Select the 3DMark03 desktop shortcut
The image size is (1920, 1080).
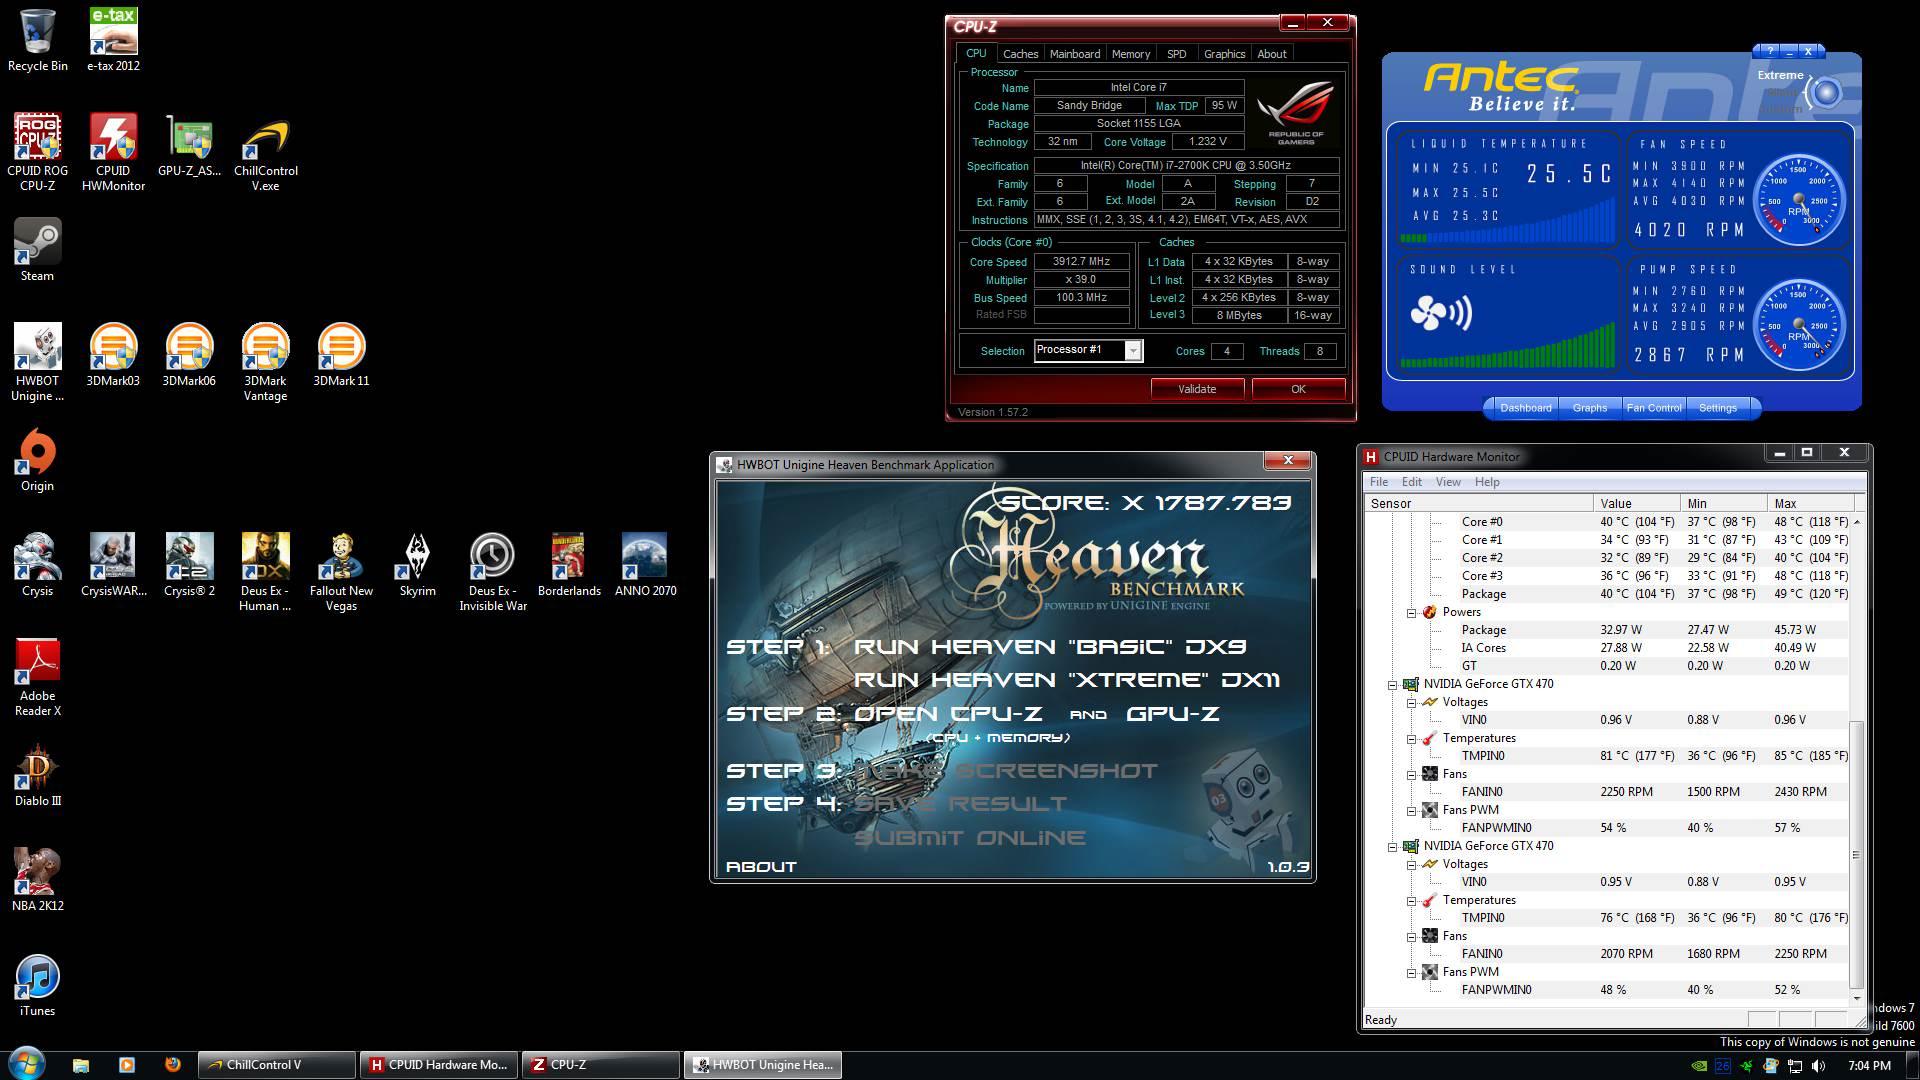click(x=113, y=355)
